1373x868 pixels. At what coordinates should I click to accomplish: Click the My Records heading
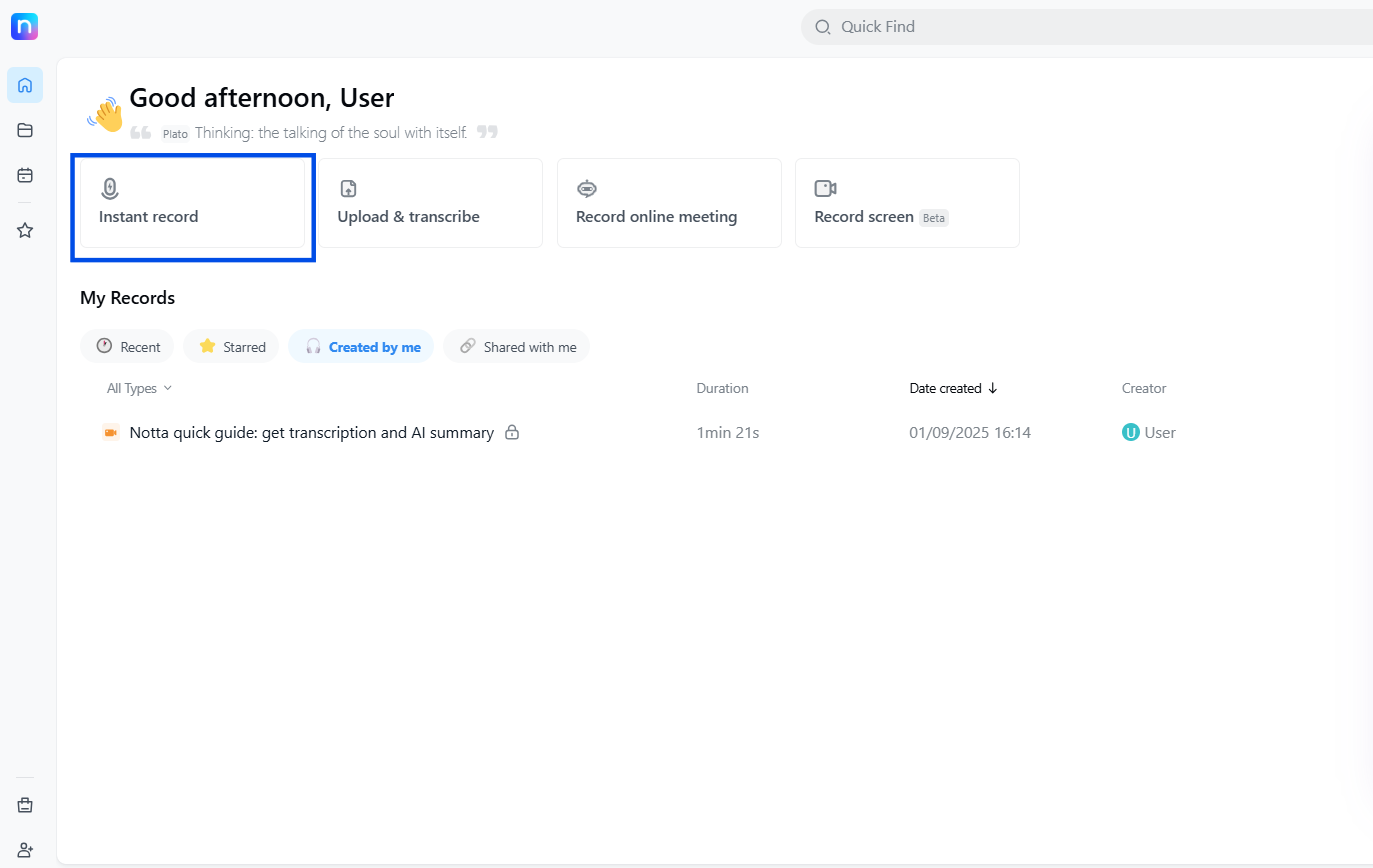[127, 298]
